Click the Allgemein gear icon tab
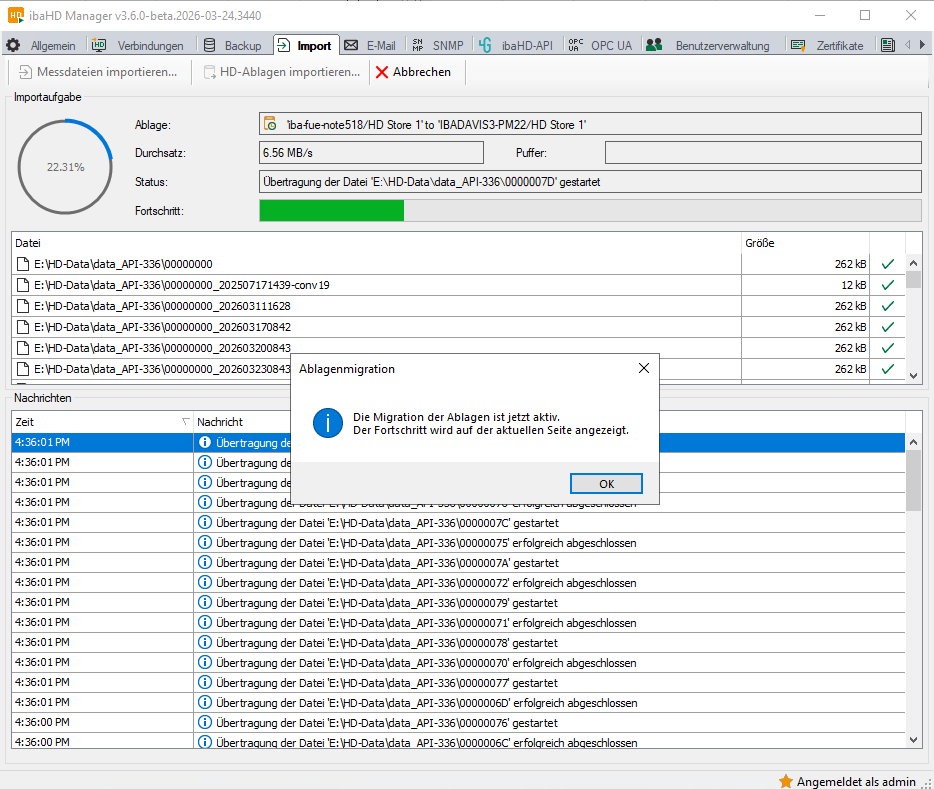Screen dimensions: 934x789 coord(14,46)
